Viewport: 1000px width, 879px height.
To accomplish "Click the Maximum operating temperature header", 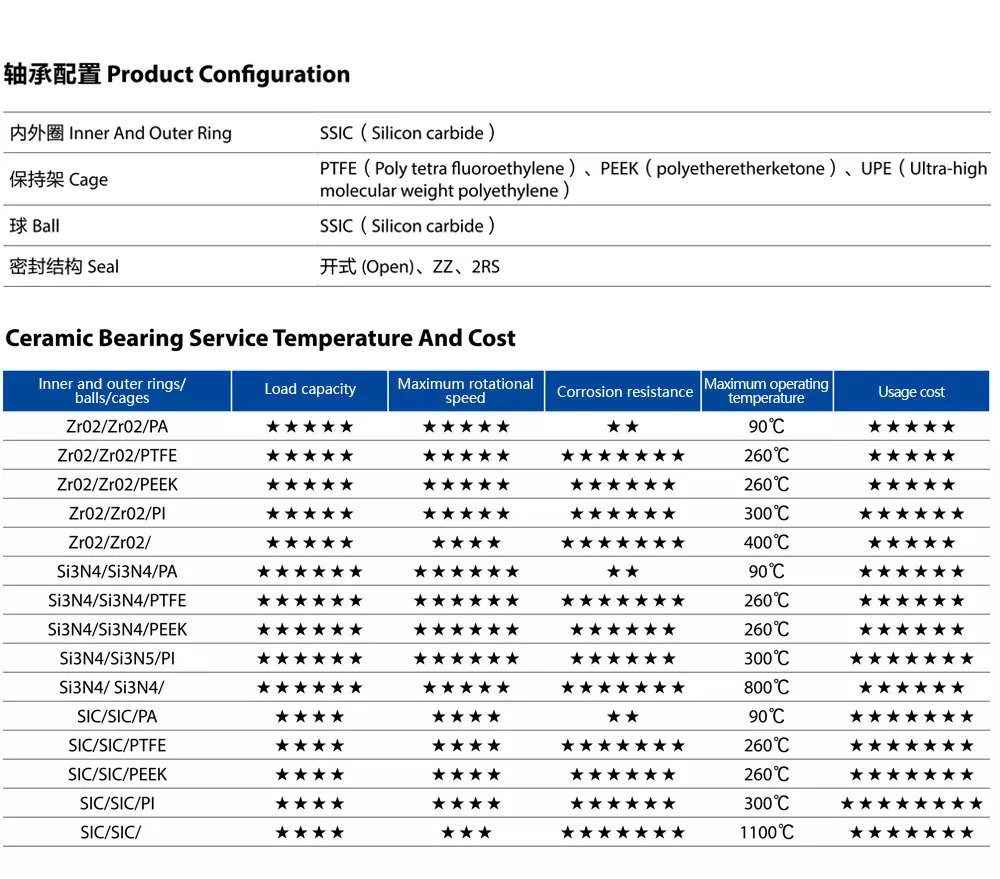I will coord(766,391).
